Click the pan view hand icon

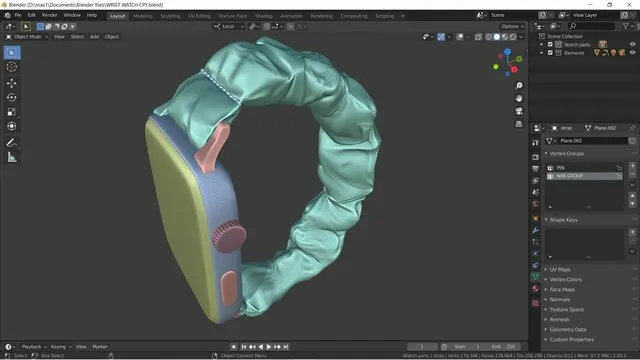(x=519, y=98)
